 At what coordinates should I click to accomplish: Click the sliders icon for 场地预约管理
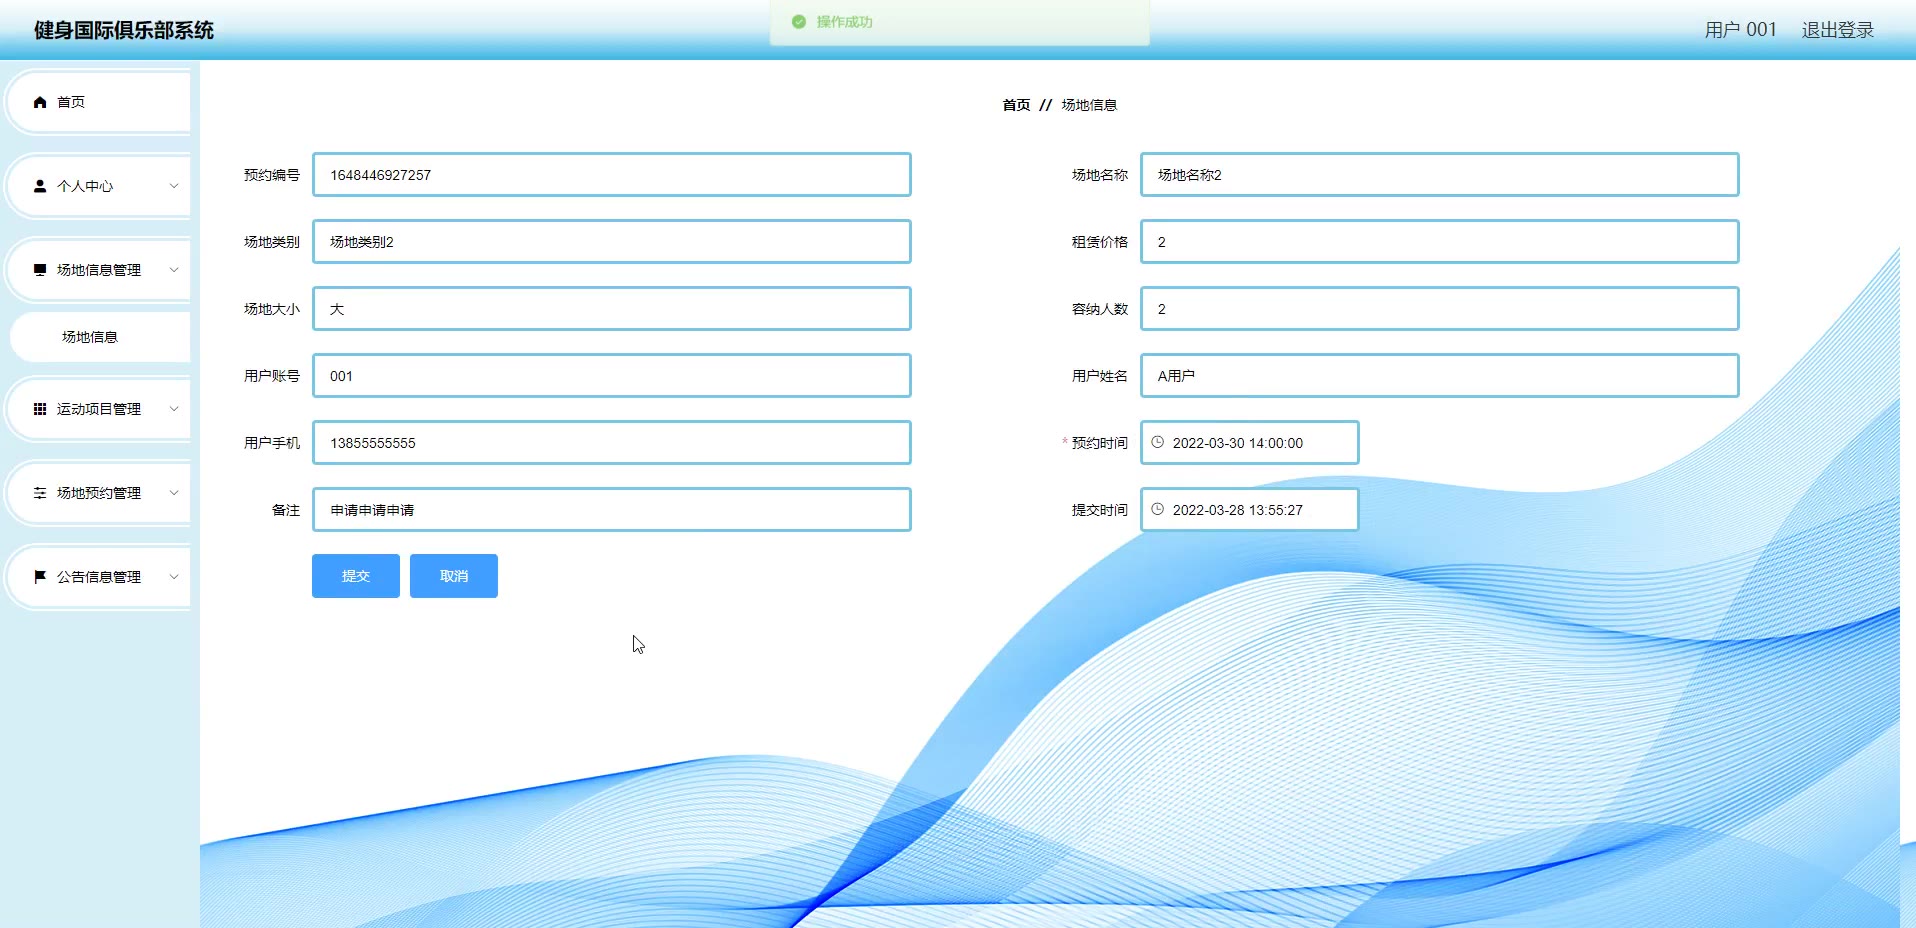click(40, 493)
